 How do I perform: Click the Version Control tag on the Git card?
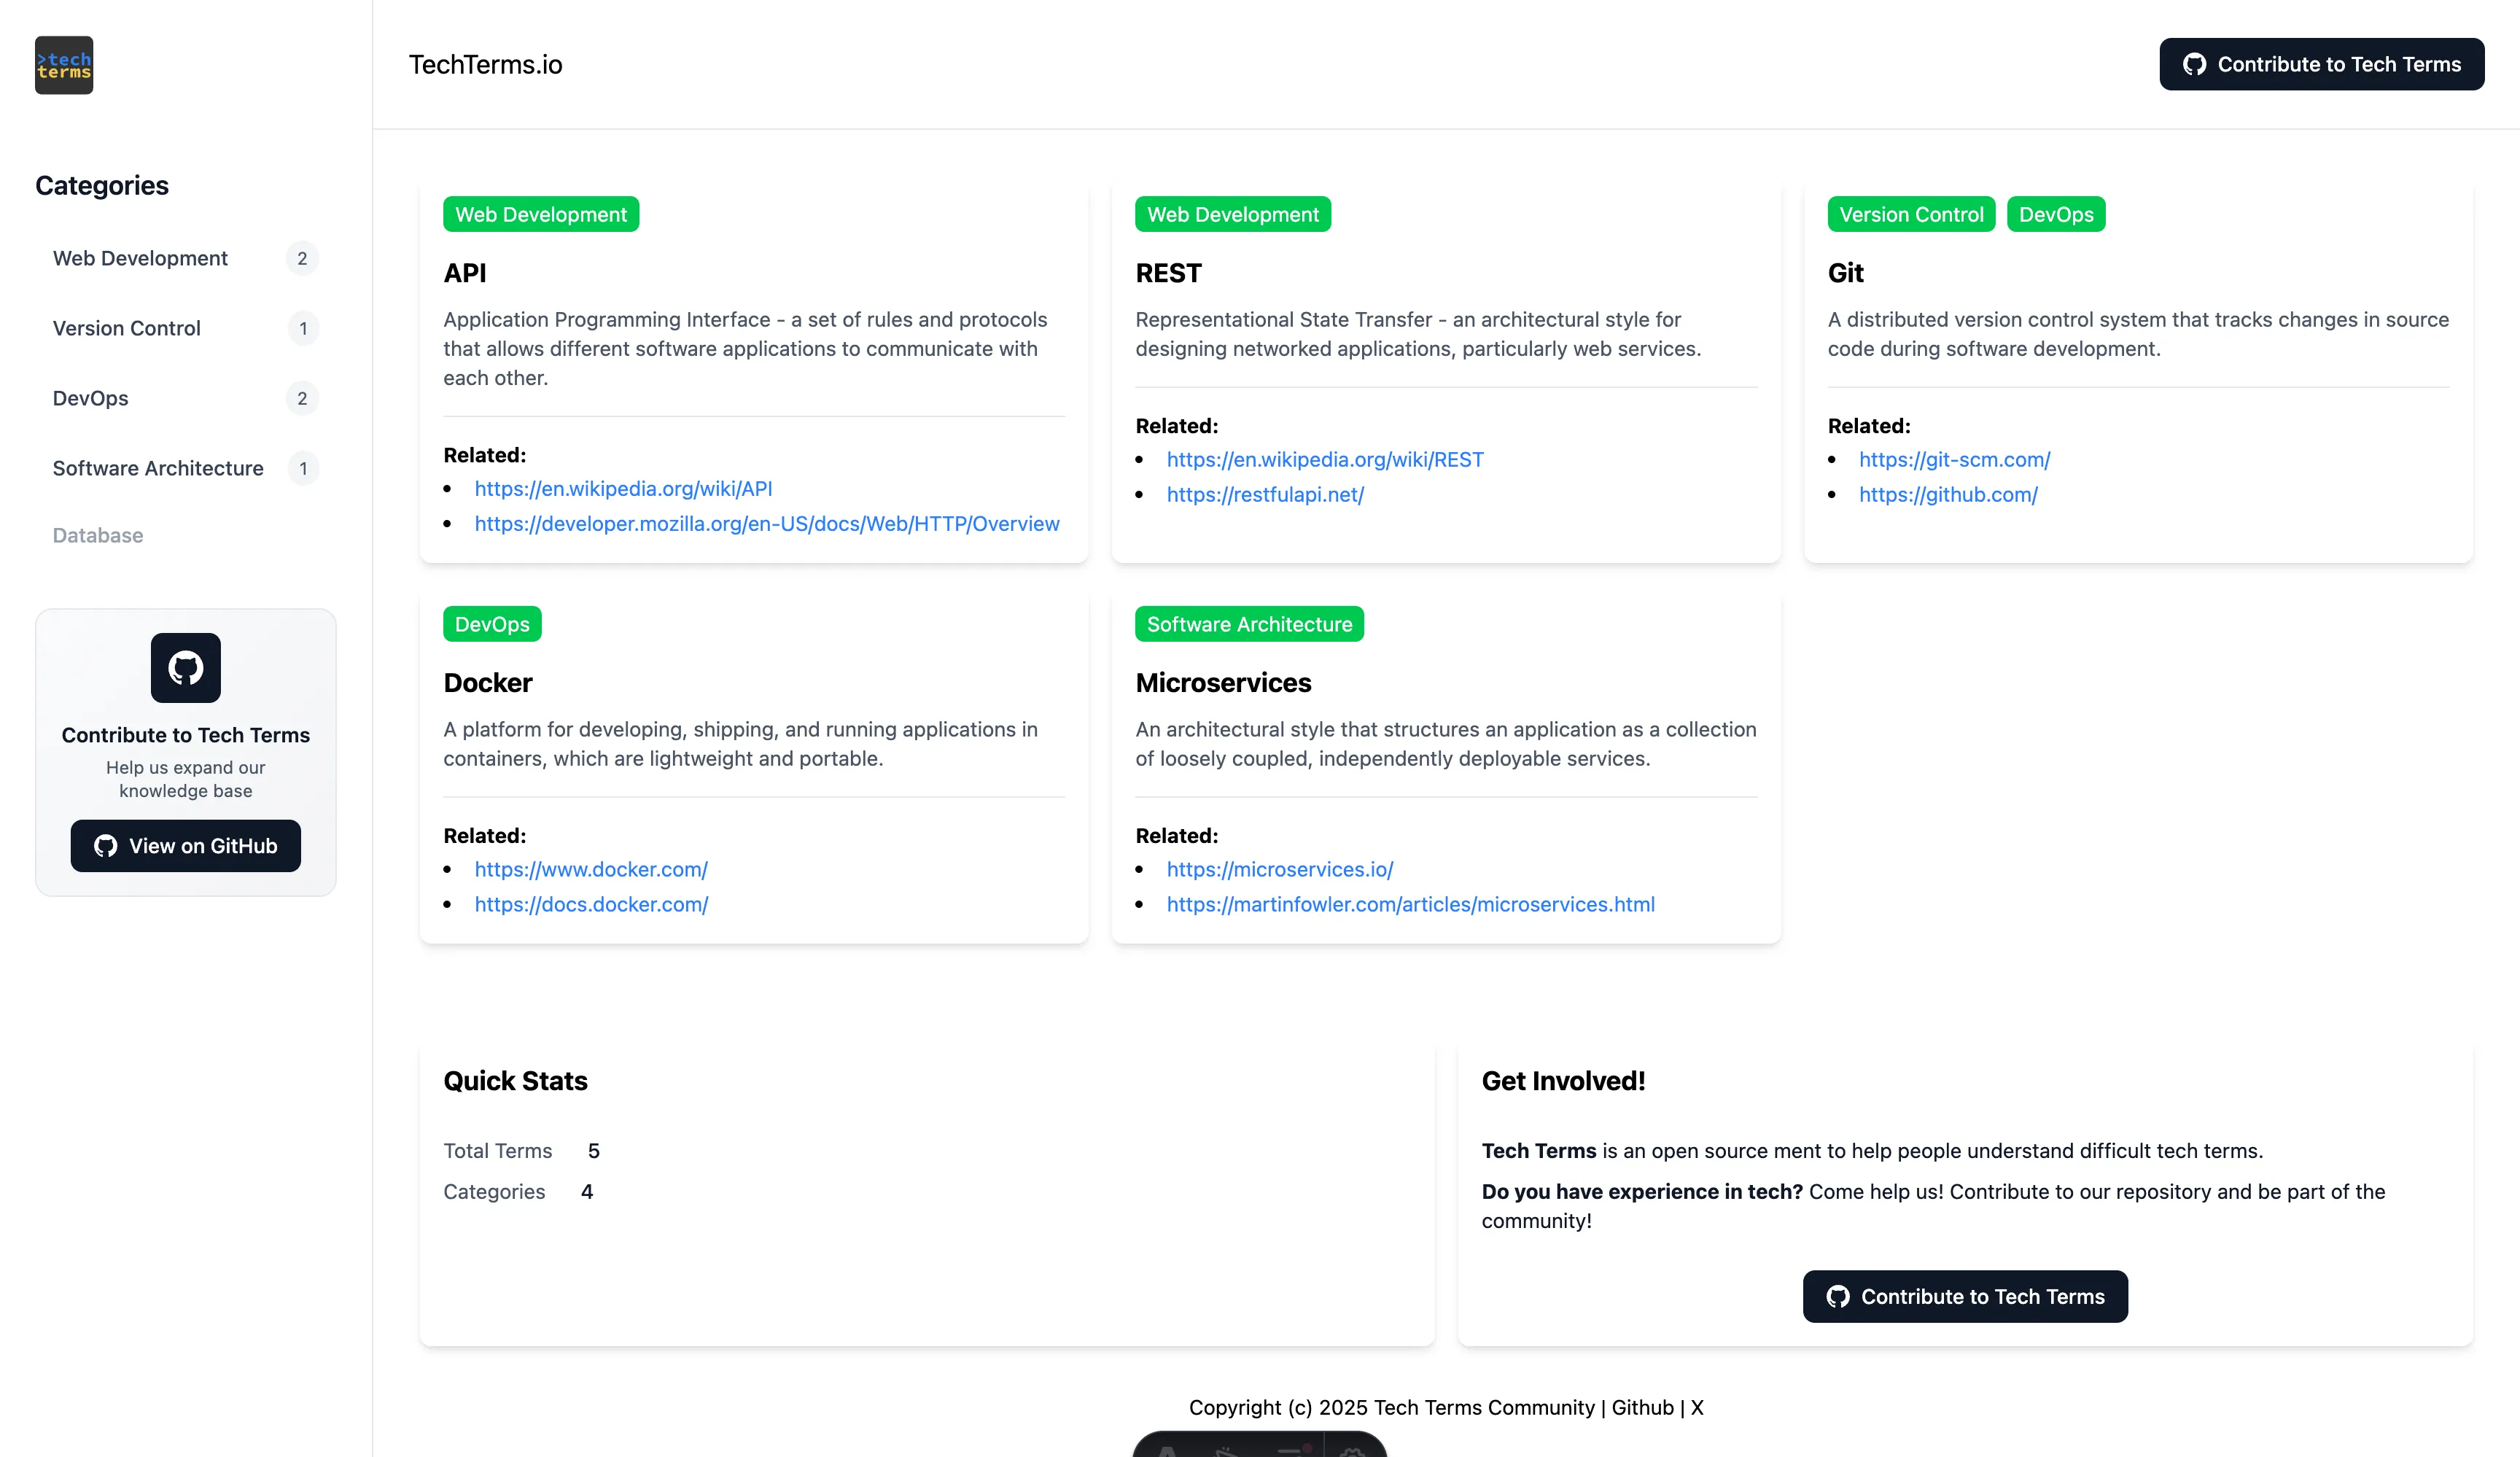[x=1910, y=214]
